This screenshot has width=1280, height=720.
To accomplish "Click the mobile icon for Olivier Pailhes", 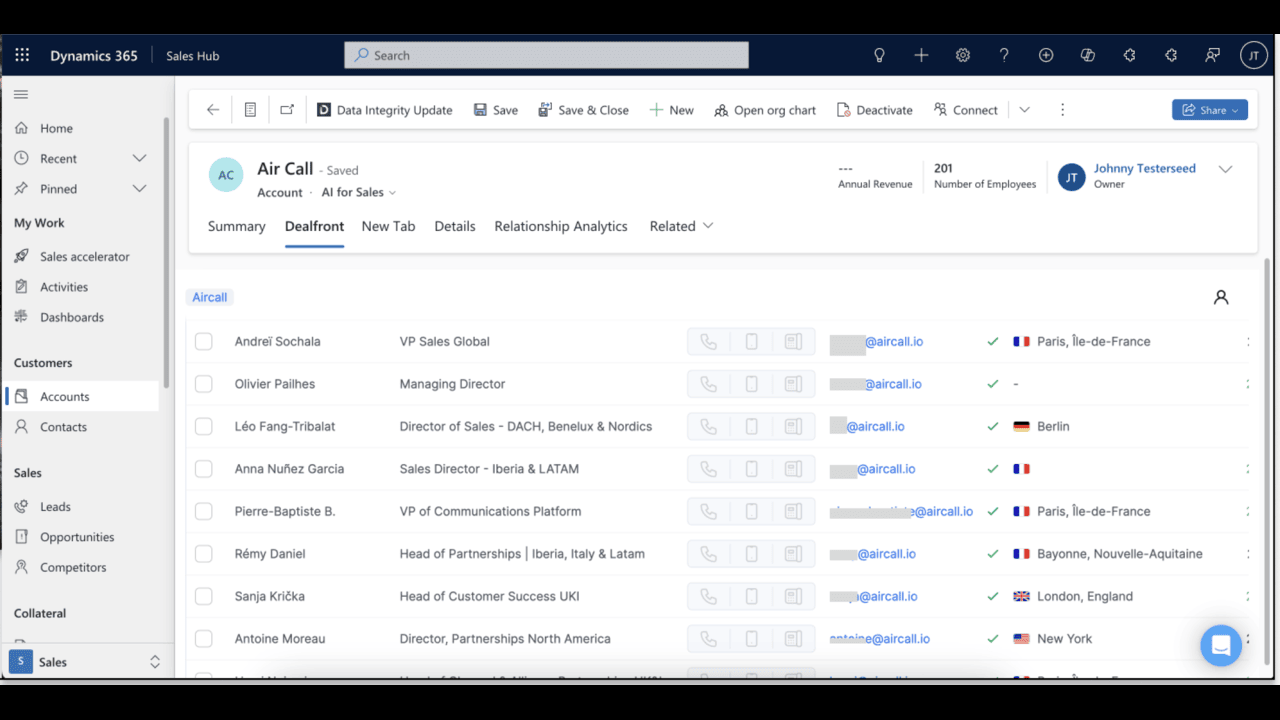I will (751, 384).
